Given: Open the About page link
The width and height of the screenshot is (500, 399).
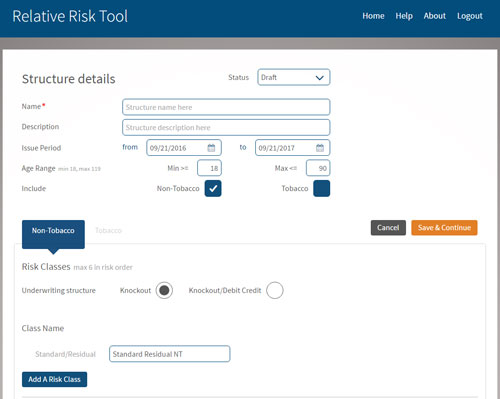Looking at the screenshot, I should [435, 16].
